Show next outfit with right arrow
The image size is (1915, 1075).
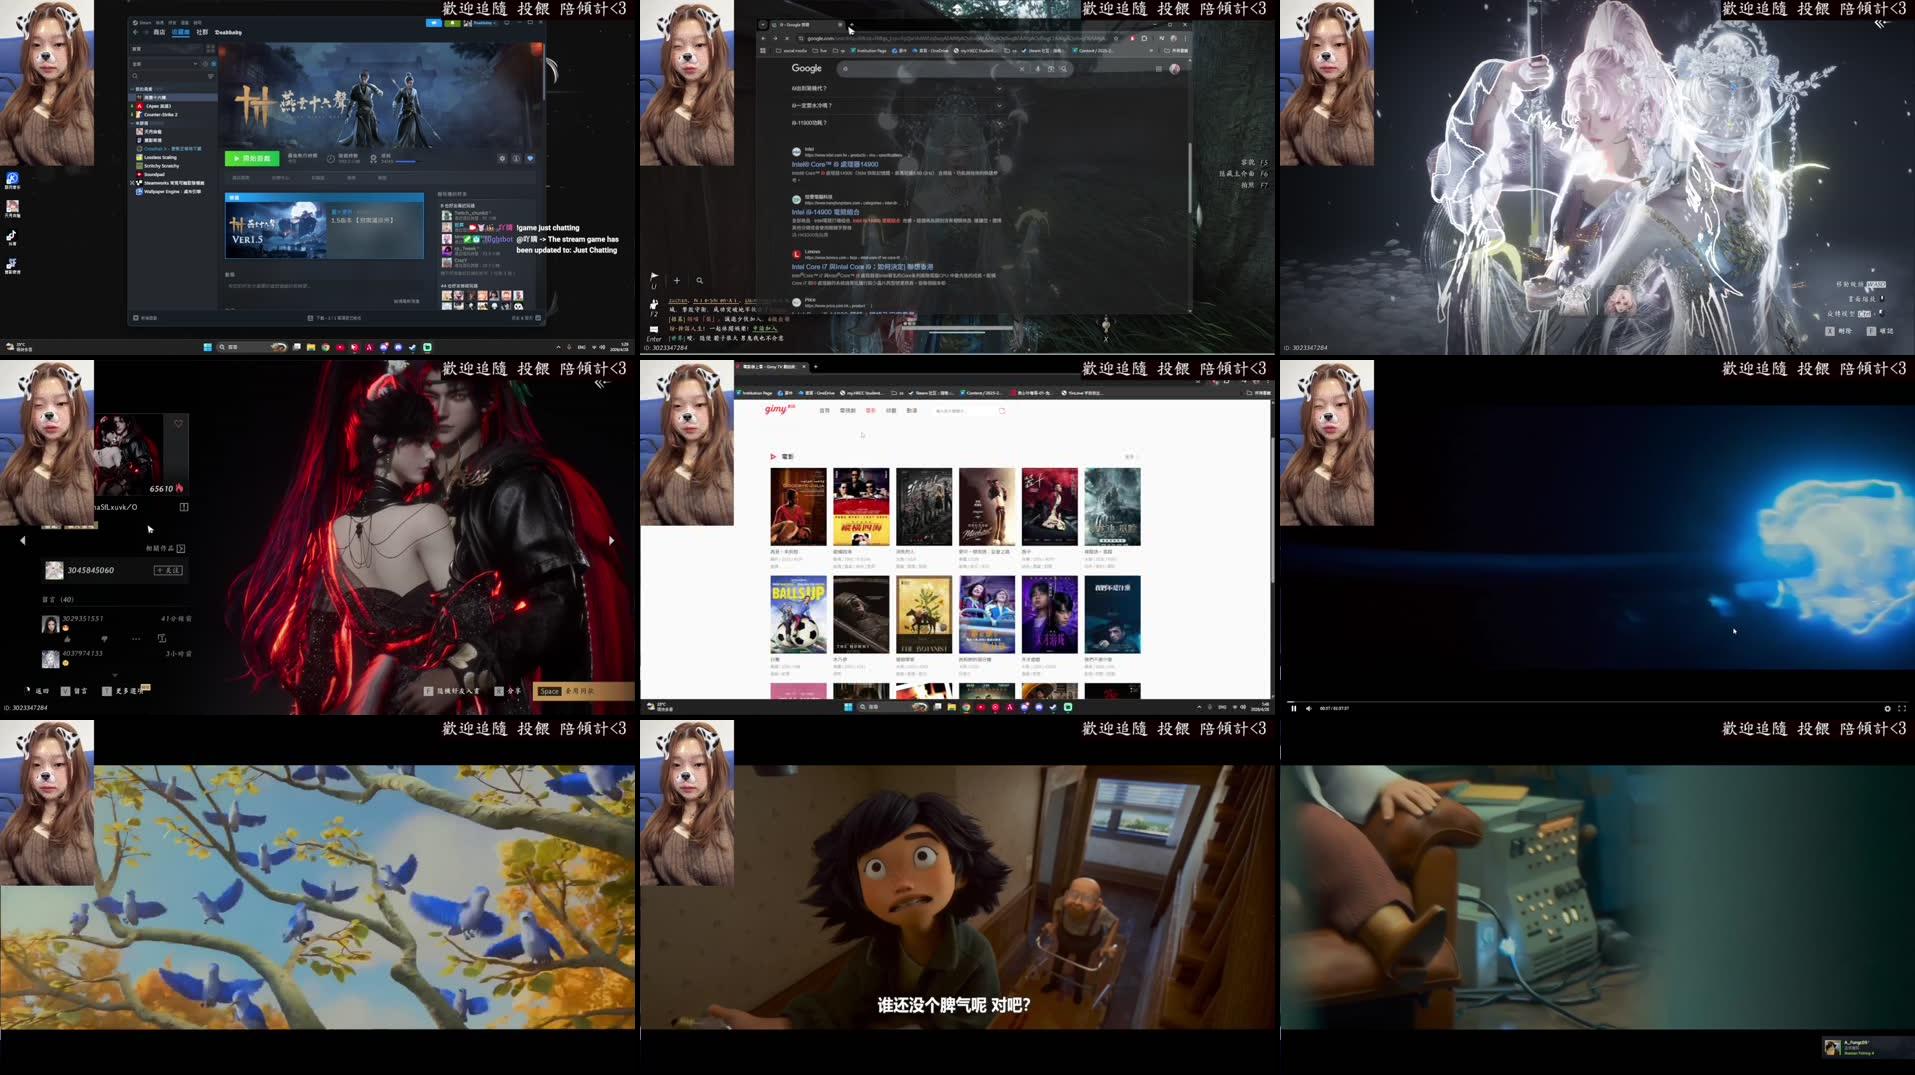[x=611, y=540]
